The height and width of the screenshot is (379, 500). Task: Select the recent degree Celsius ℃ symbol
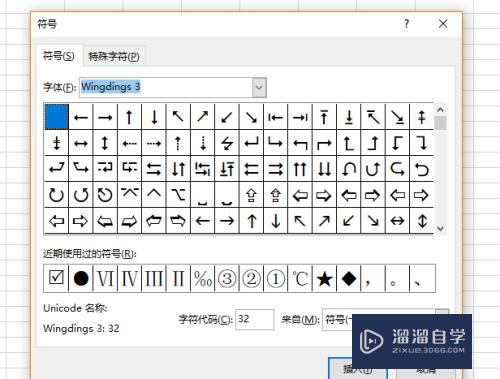pyautogui.click(x=300, y=278)
